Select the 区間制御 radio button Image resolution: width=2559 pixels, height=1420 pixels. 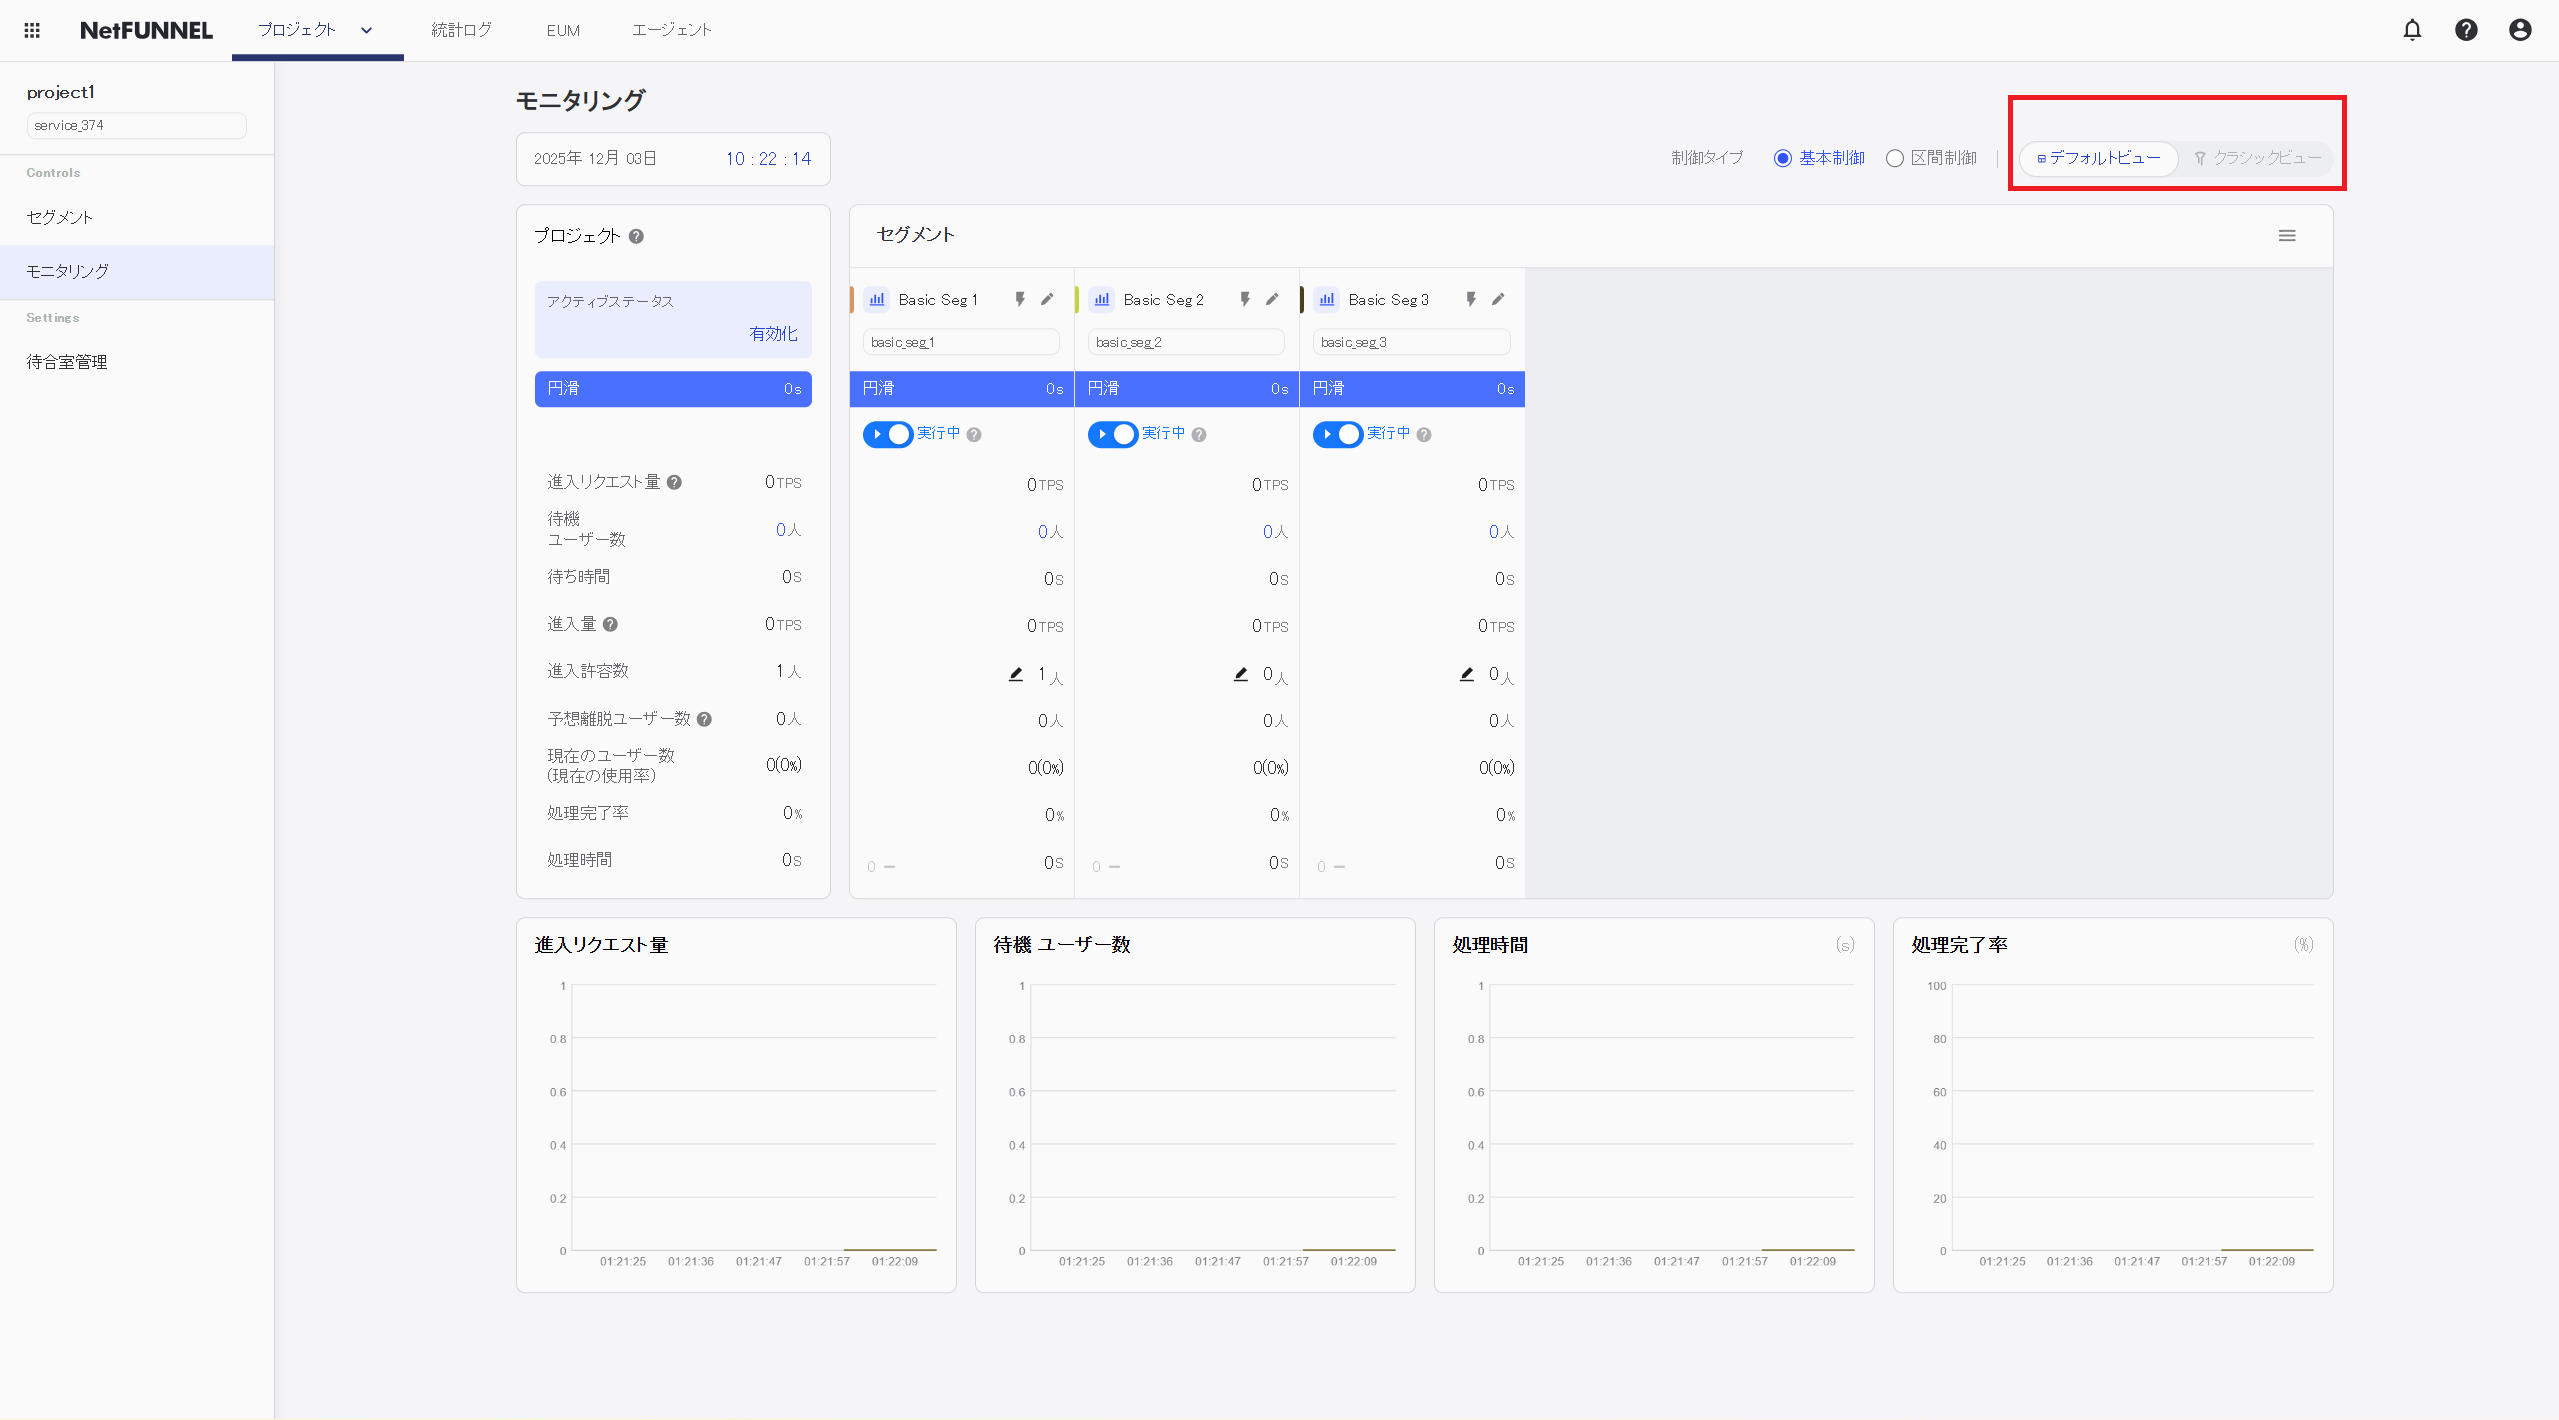click(1894, 158)
